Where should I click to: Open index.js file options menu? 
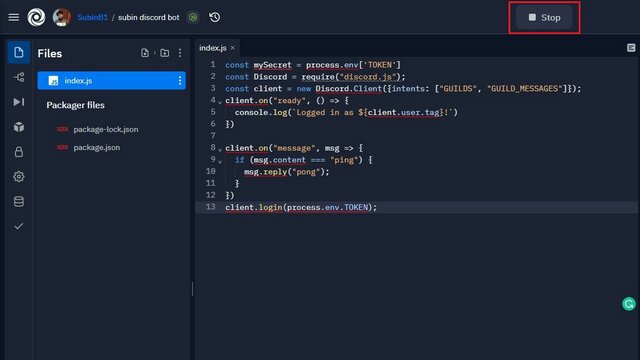tap(180, 80)
